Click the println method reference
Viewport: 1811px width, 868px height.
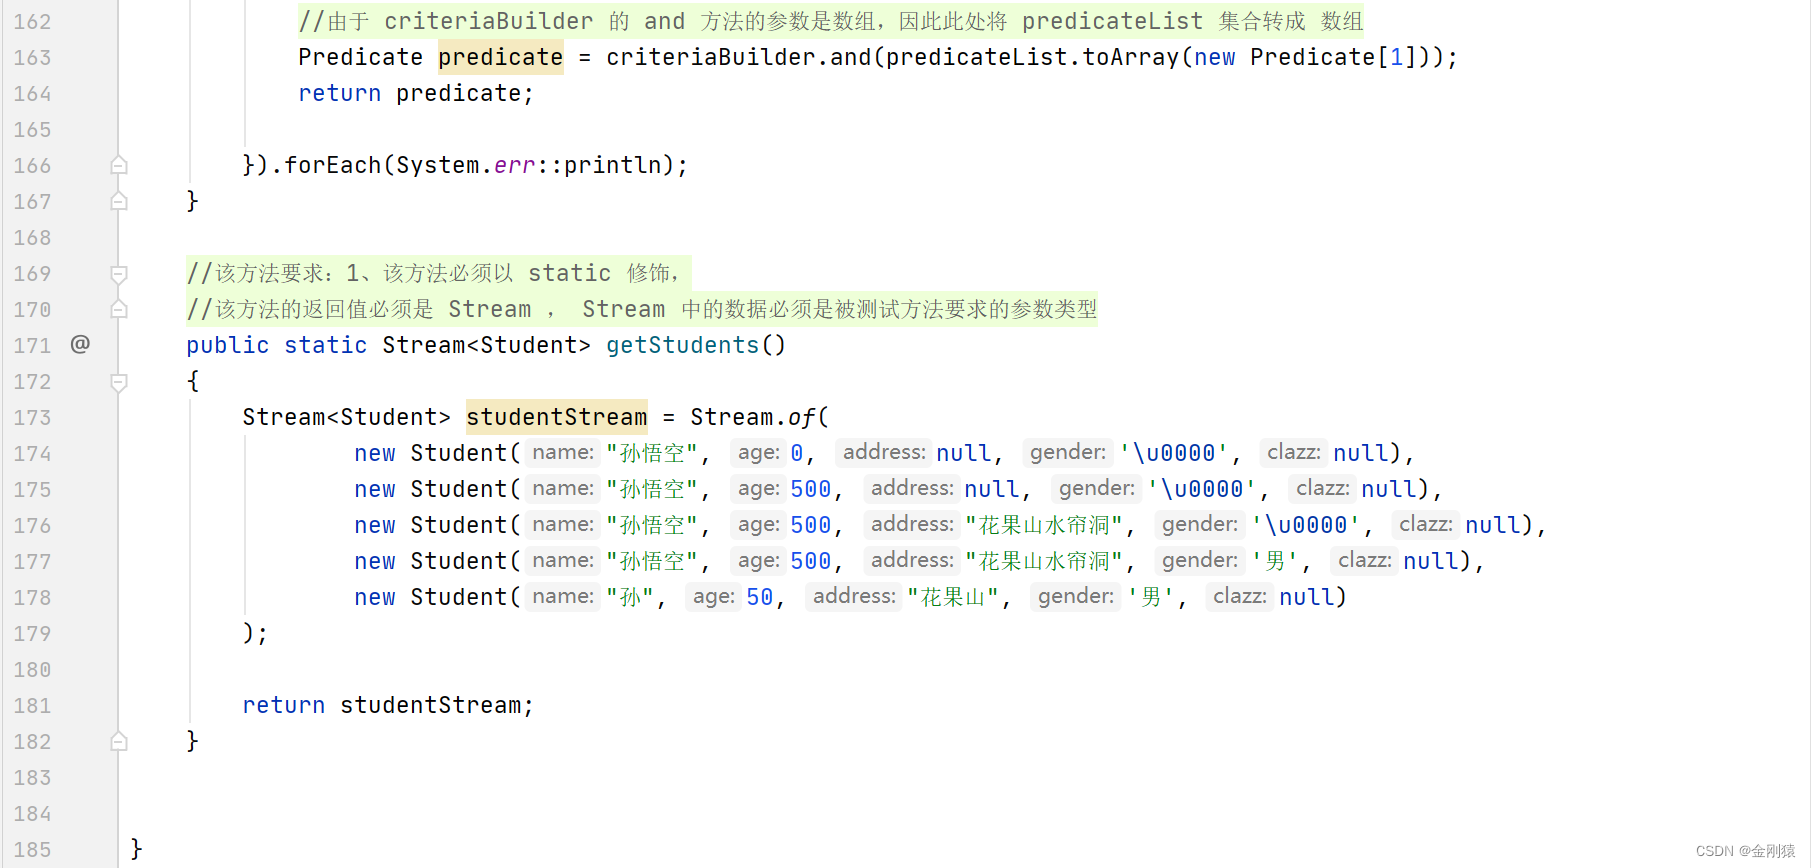click(613, 165)
